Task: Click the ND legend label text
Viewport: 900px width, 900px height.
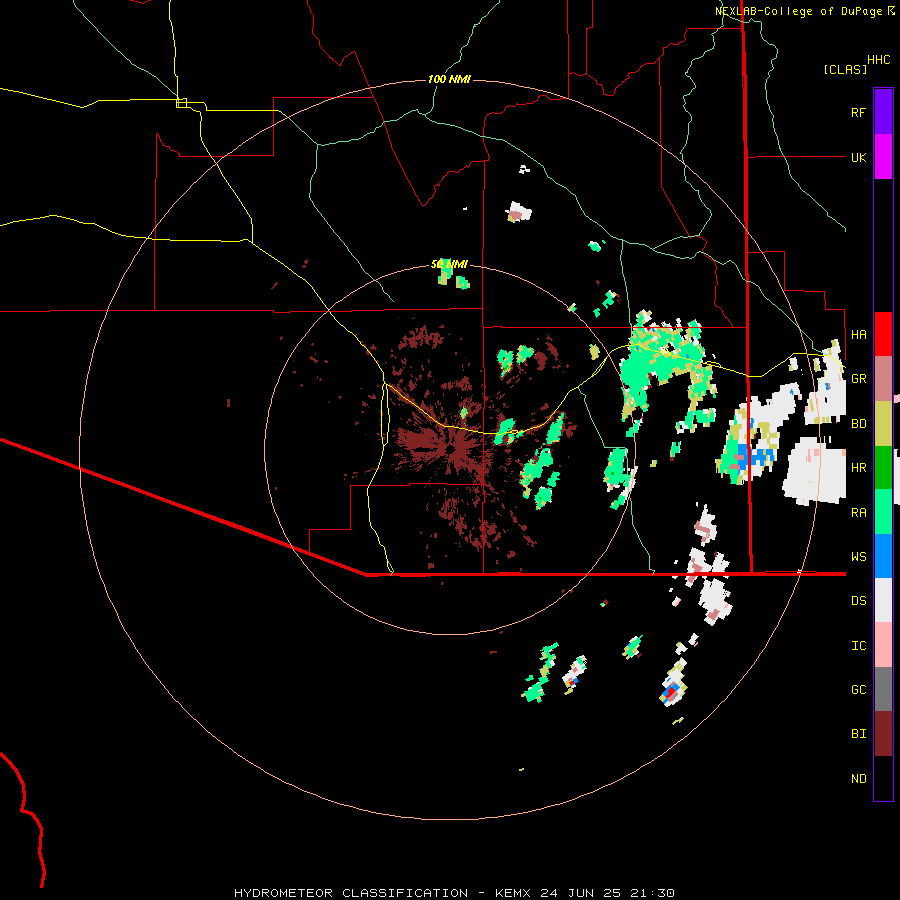Action: (858, 779)
